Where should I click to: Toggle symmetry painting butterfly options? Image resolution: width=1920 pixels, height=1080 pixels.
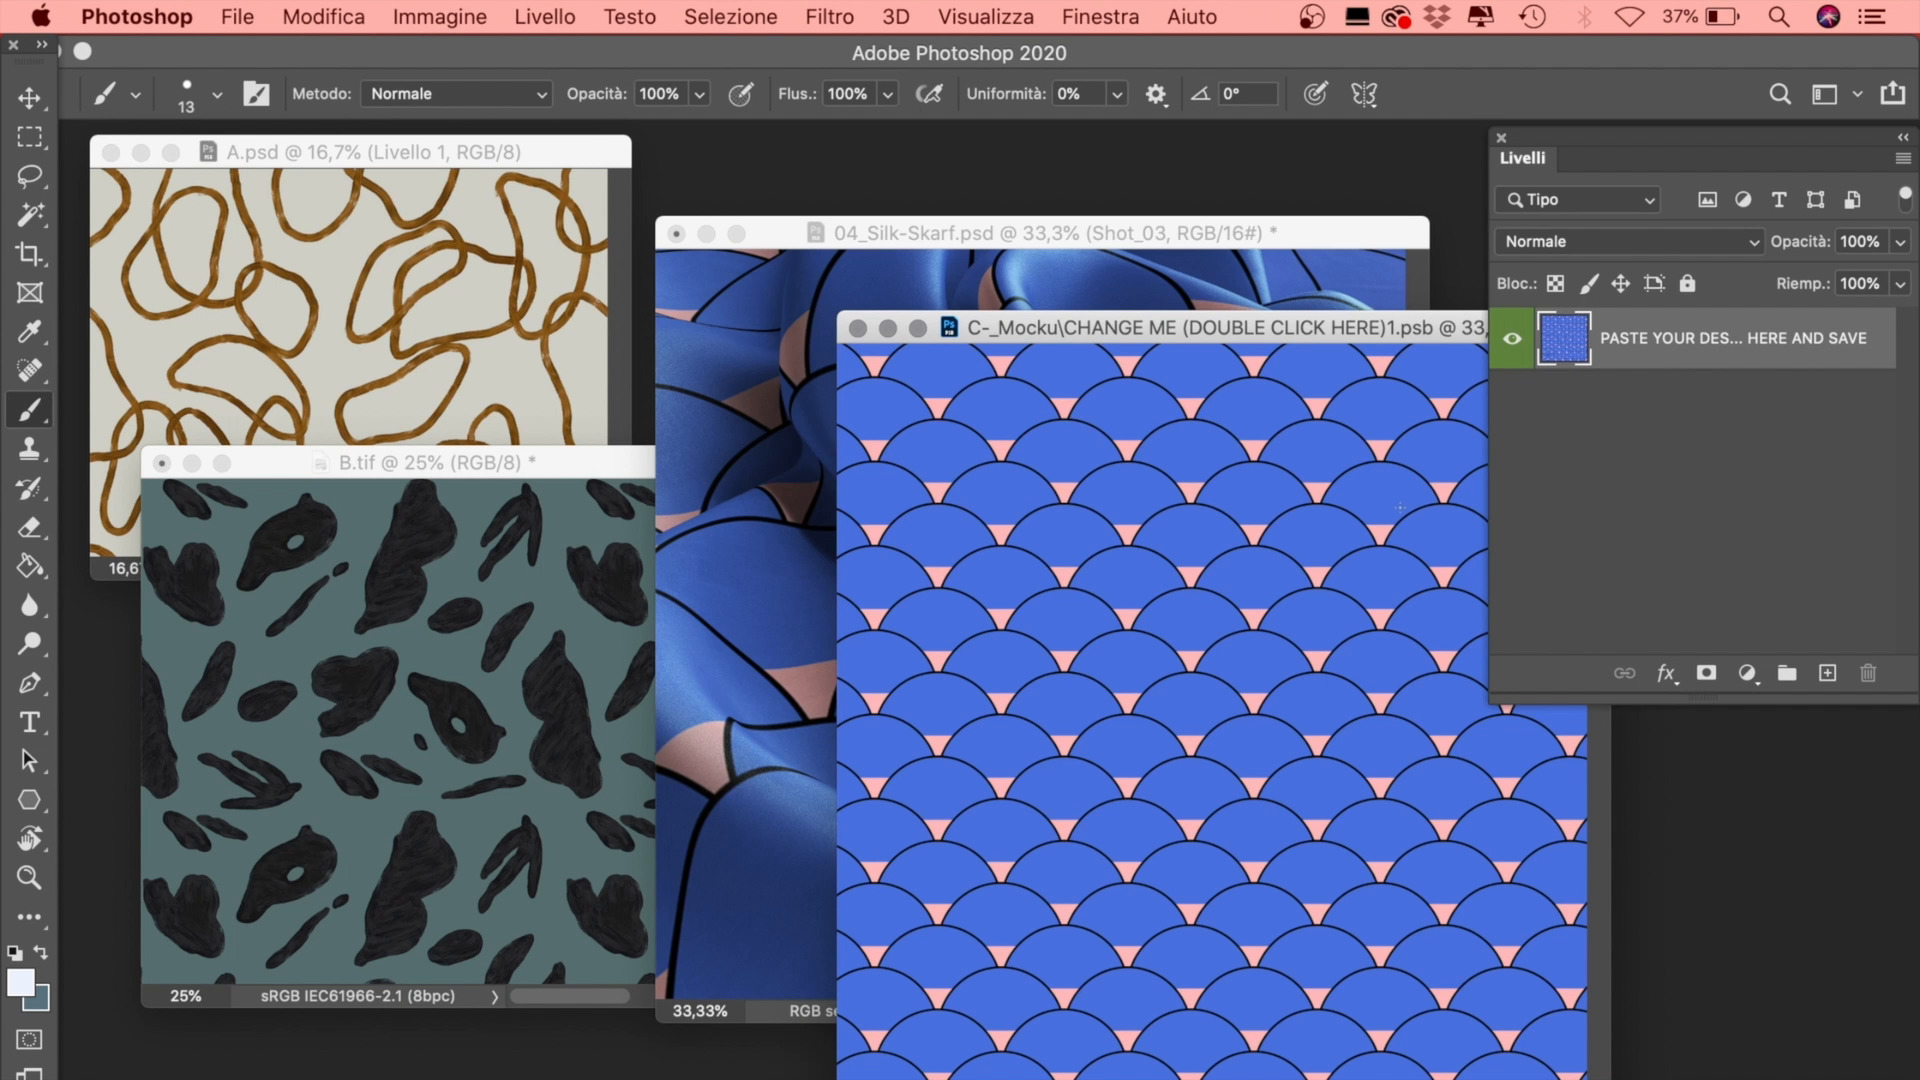point(1364,94)
